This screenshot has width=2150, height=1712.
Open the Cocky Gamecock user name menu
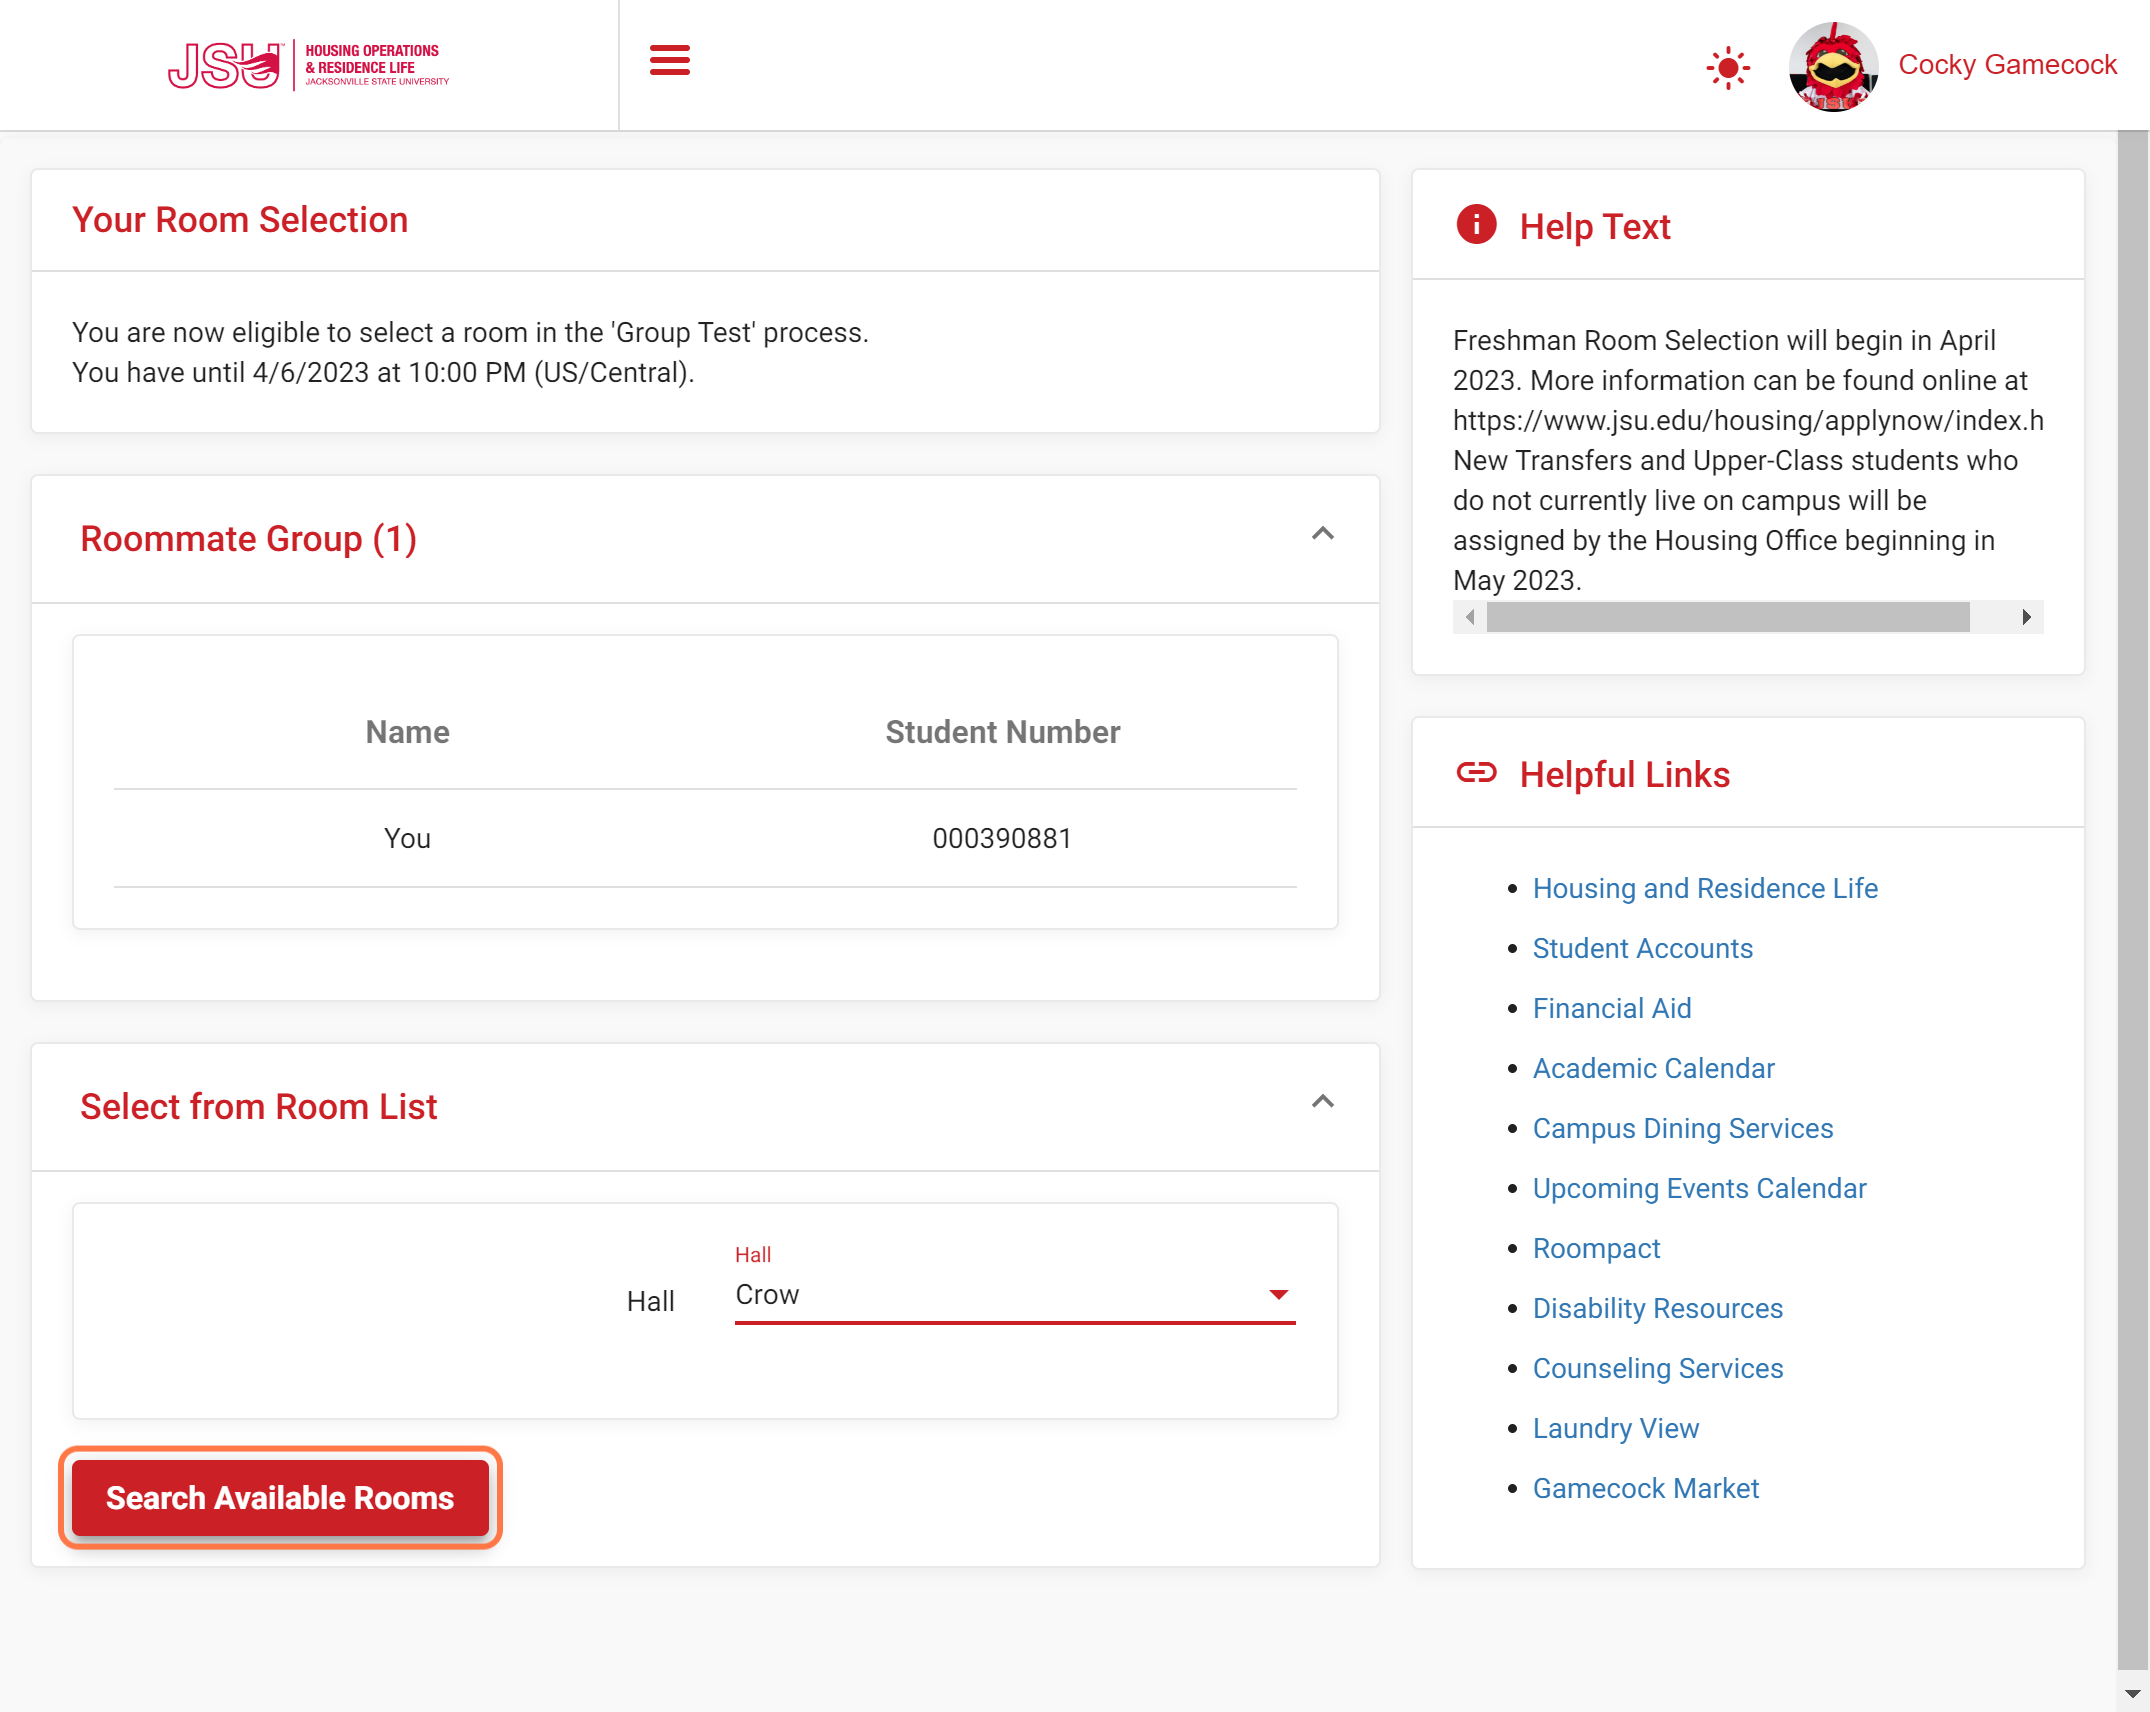coord(2007,65)
